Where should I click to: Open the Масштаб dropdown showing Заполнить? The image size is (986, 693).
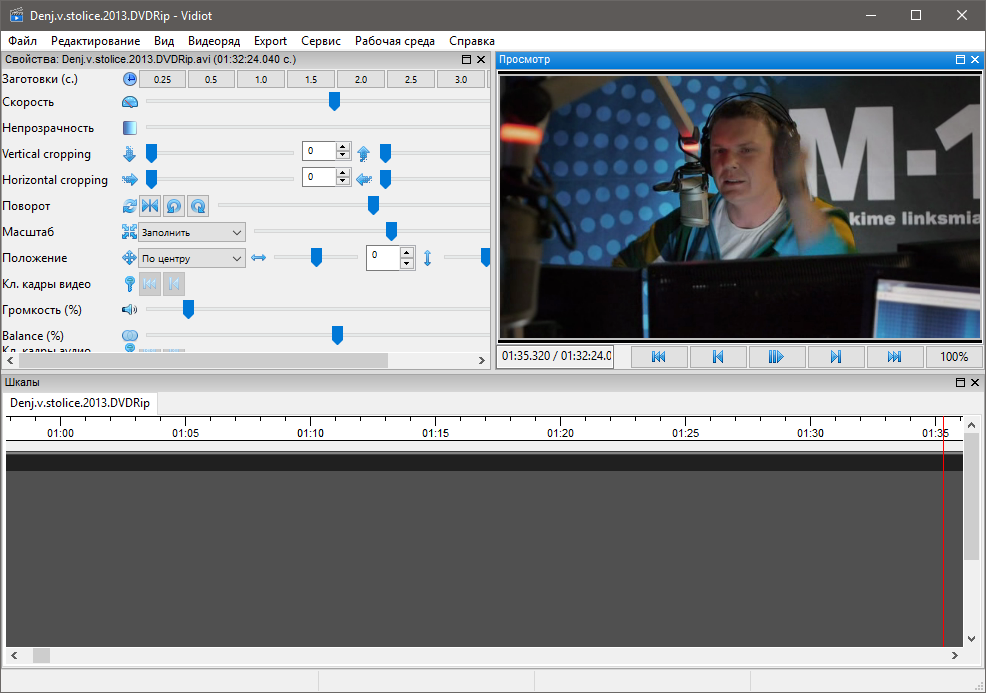click(192, 233)
